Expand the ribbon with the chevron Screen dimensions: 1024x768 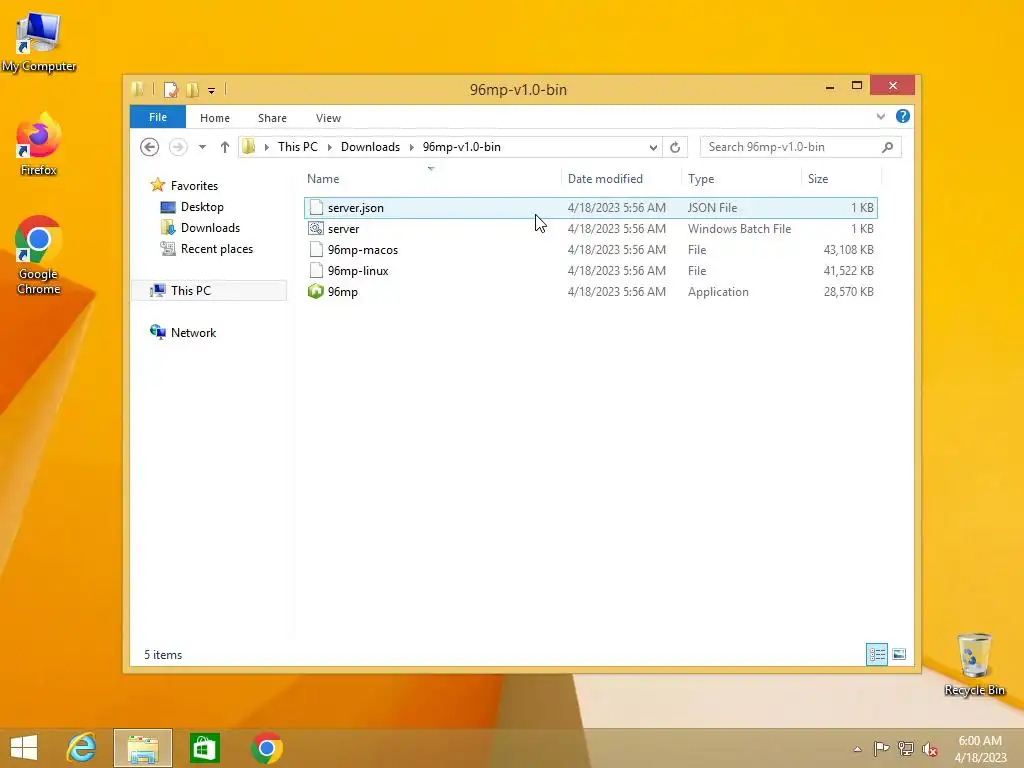pos(881,116)
